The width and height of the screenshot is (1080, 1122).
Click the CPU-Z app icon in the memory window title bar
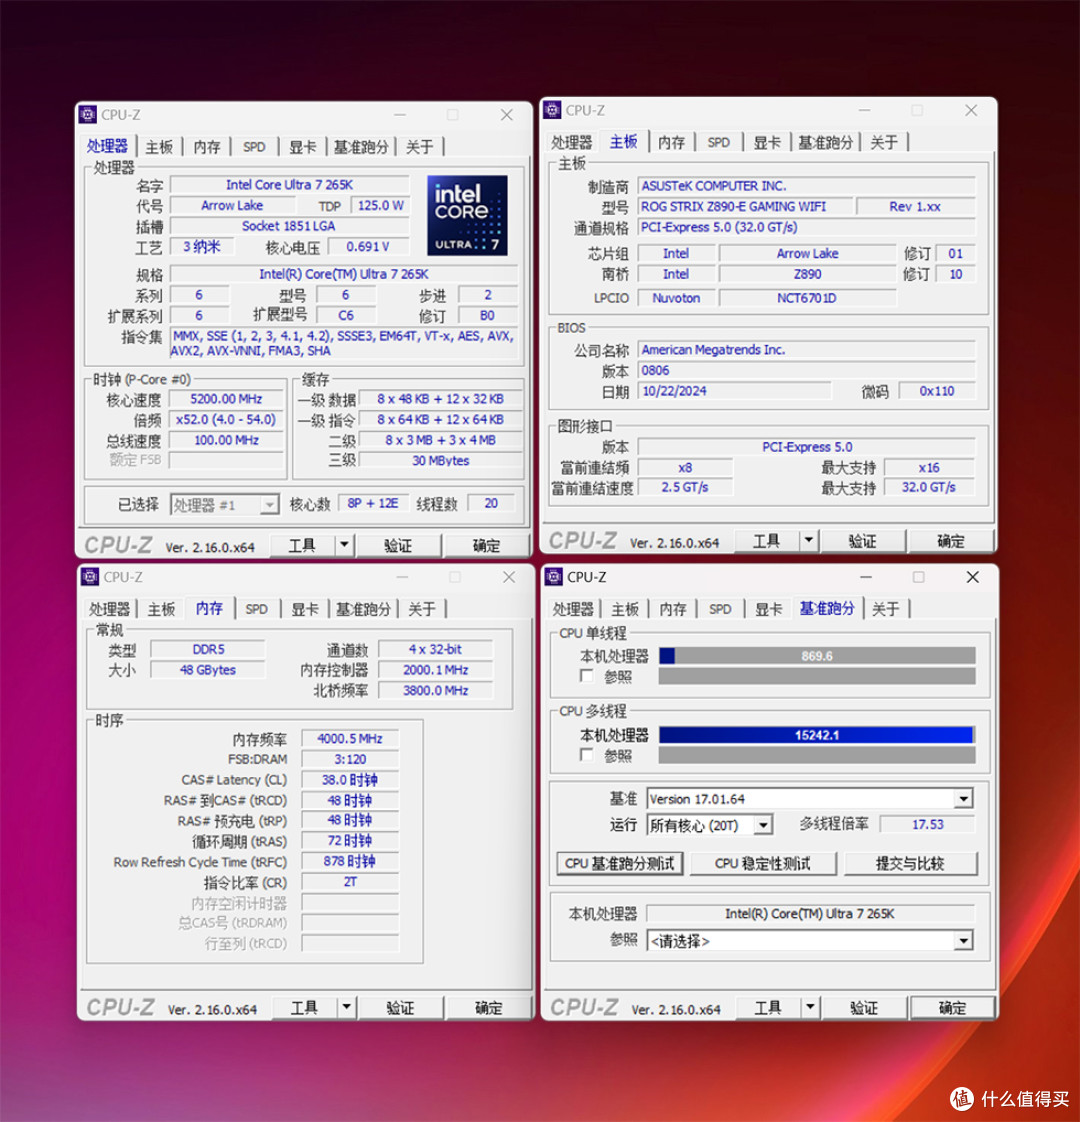[90, 577]
